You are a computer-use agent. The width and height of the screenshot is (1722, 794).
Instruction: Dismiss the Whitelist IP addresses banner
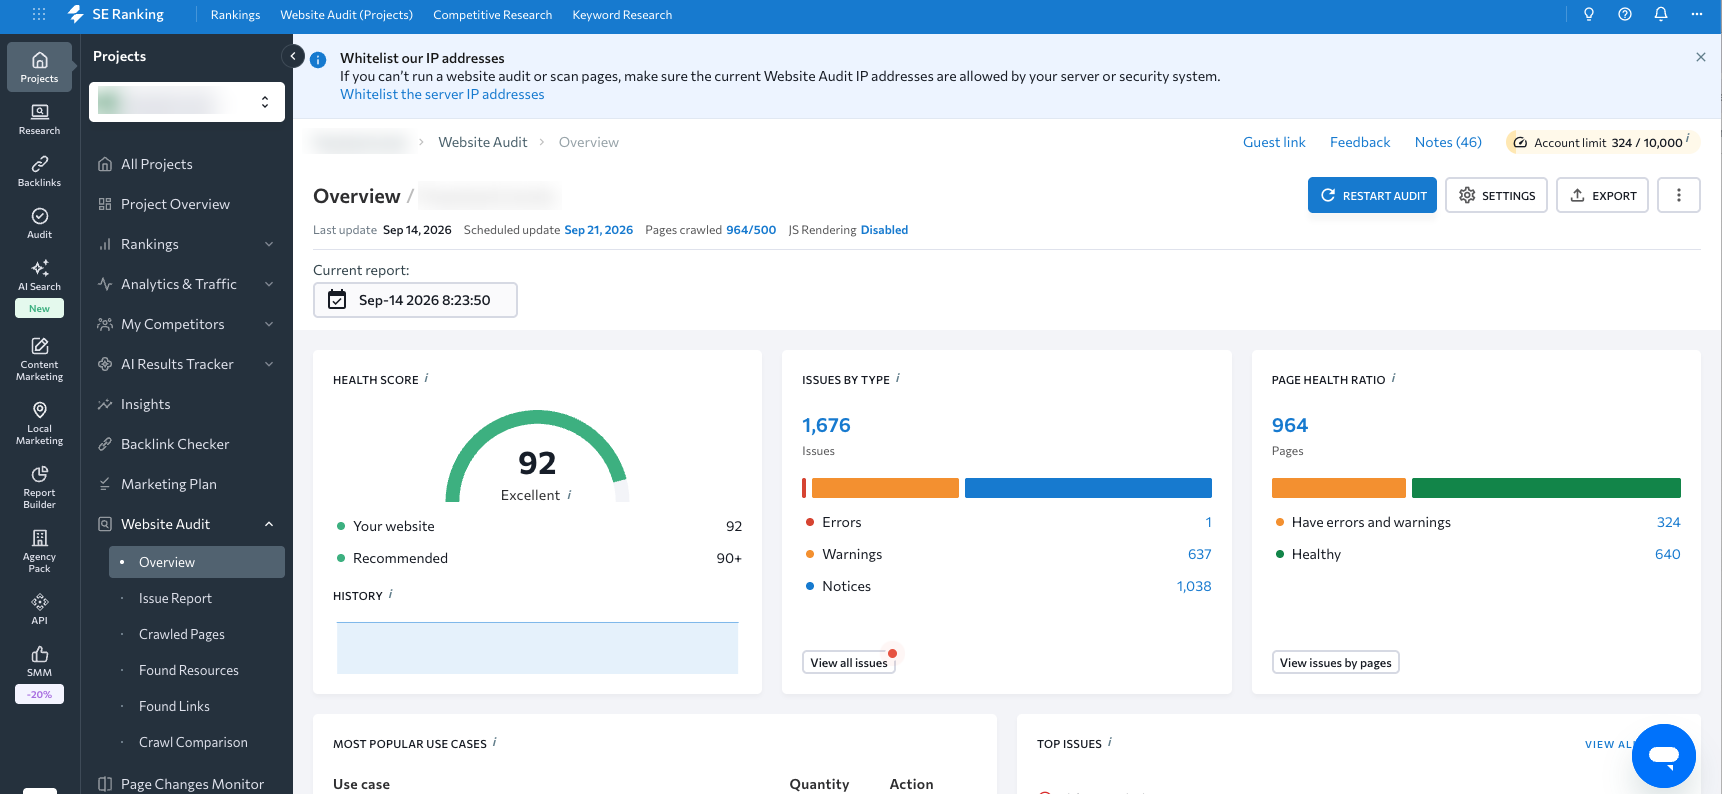(1700, 57)
